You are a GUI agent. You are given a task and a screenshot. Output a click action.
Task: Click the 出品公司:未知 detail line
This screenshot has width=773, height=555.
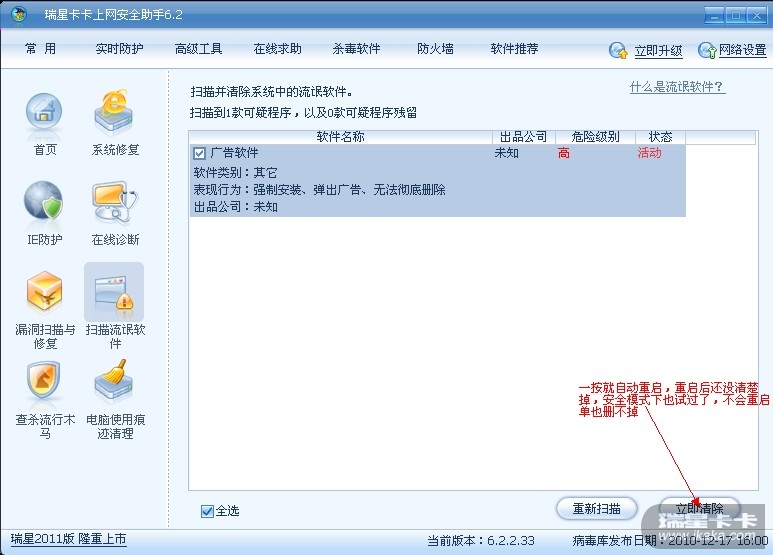(x=235, y=207)
